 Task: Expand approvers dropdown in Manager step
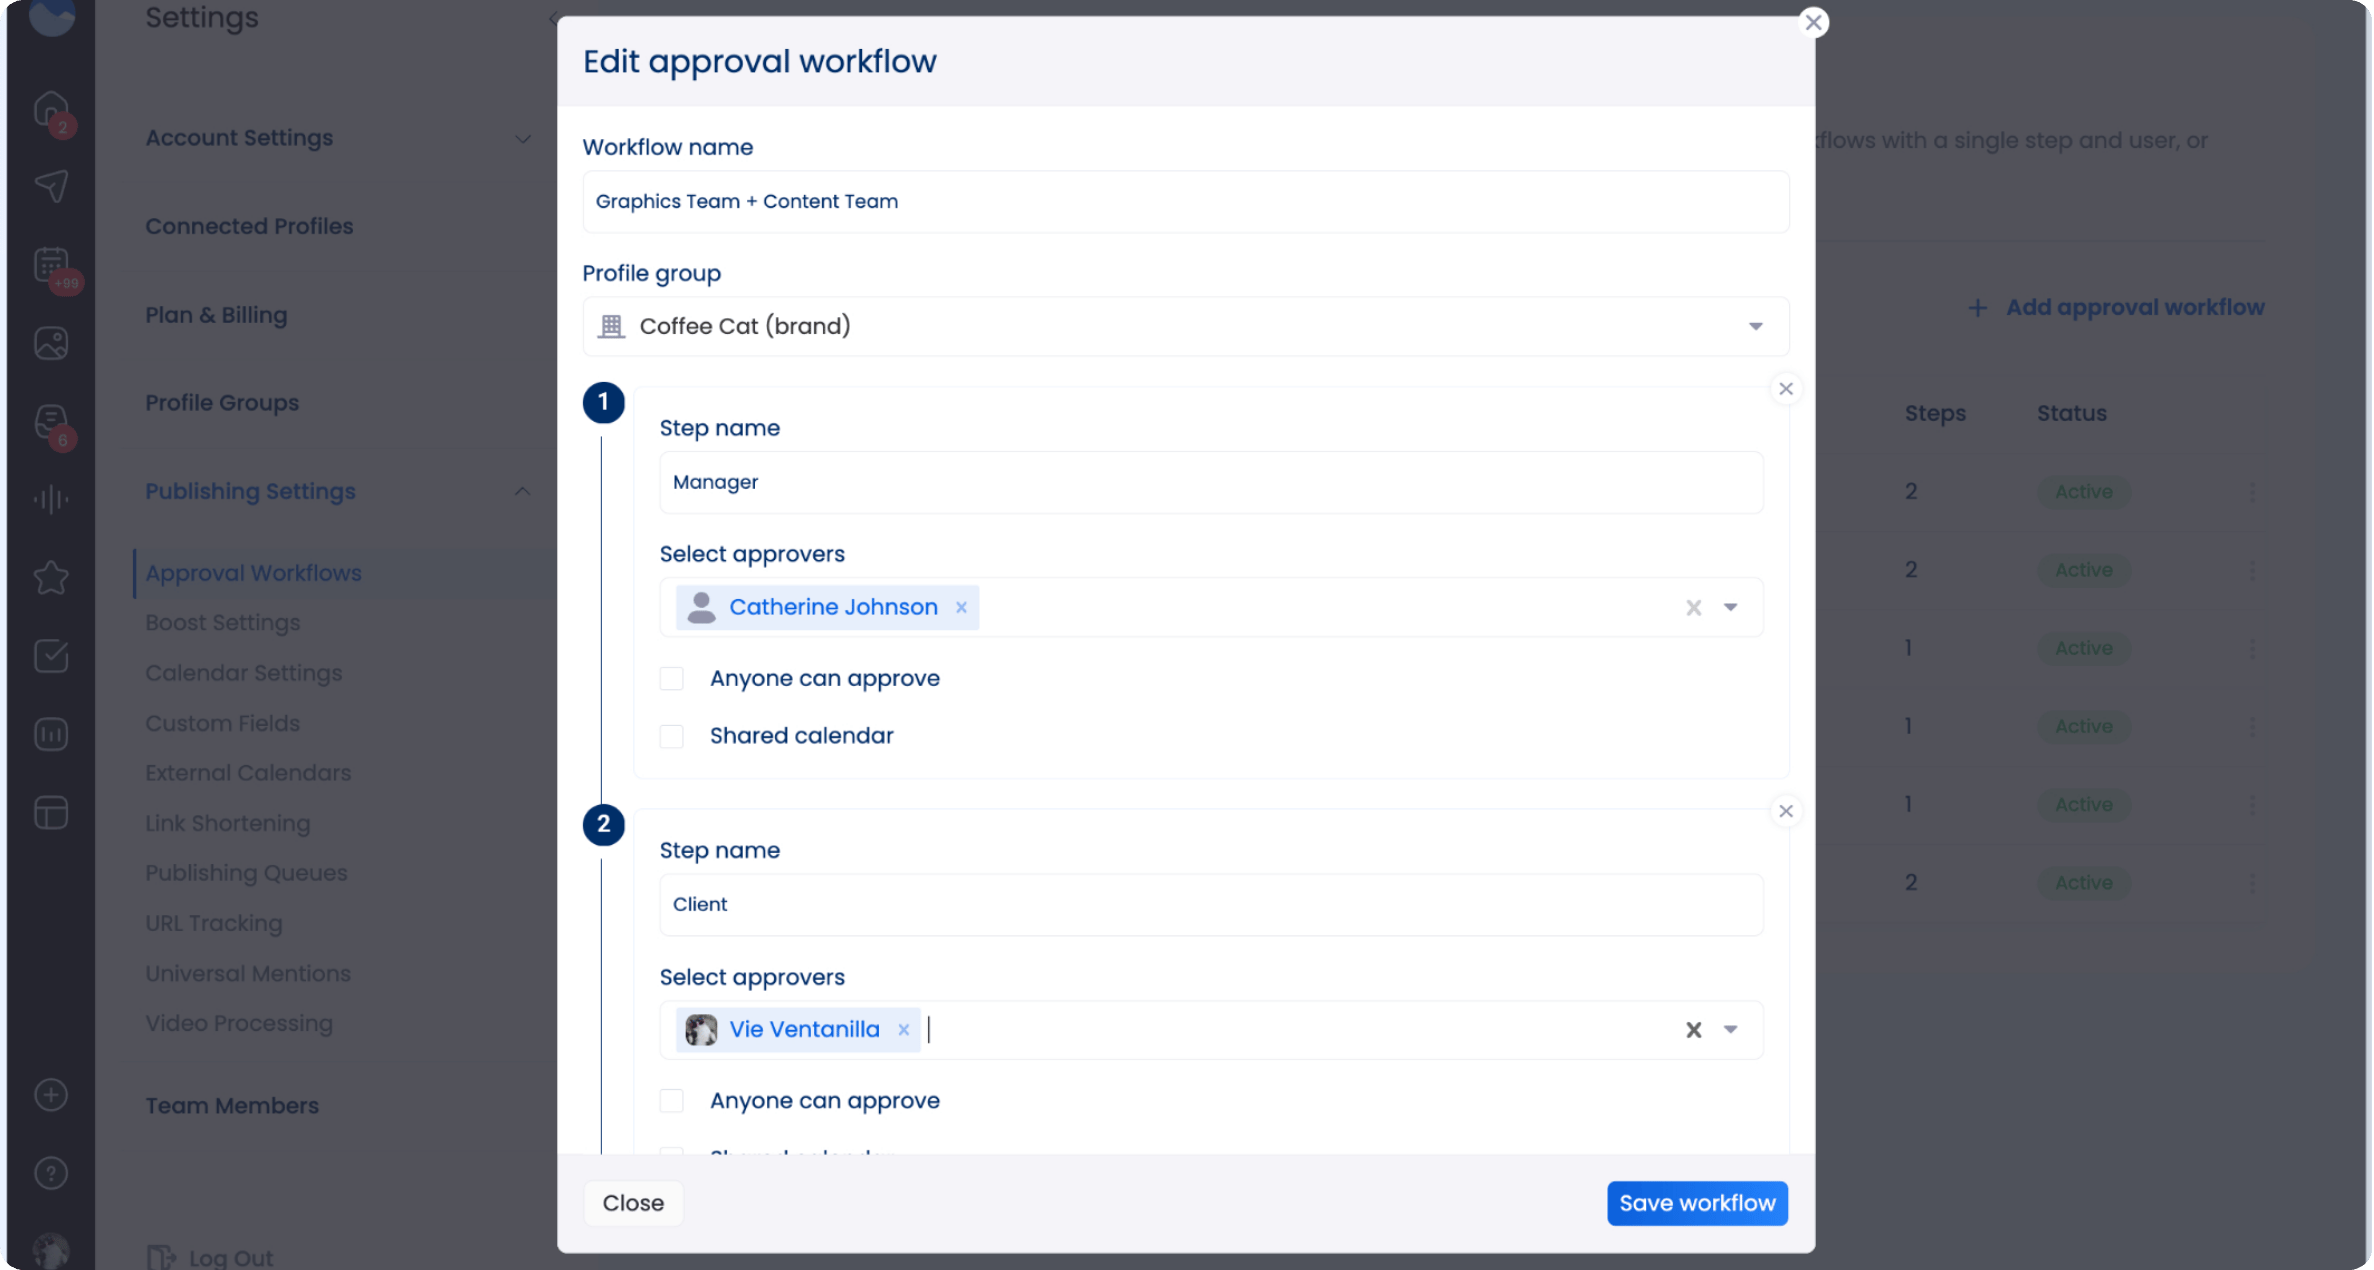pyautogui.click(x=1730, y=608)
